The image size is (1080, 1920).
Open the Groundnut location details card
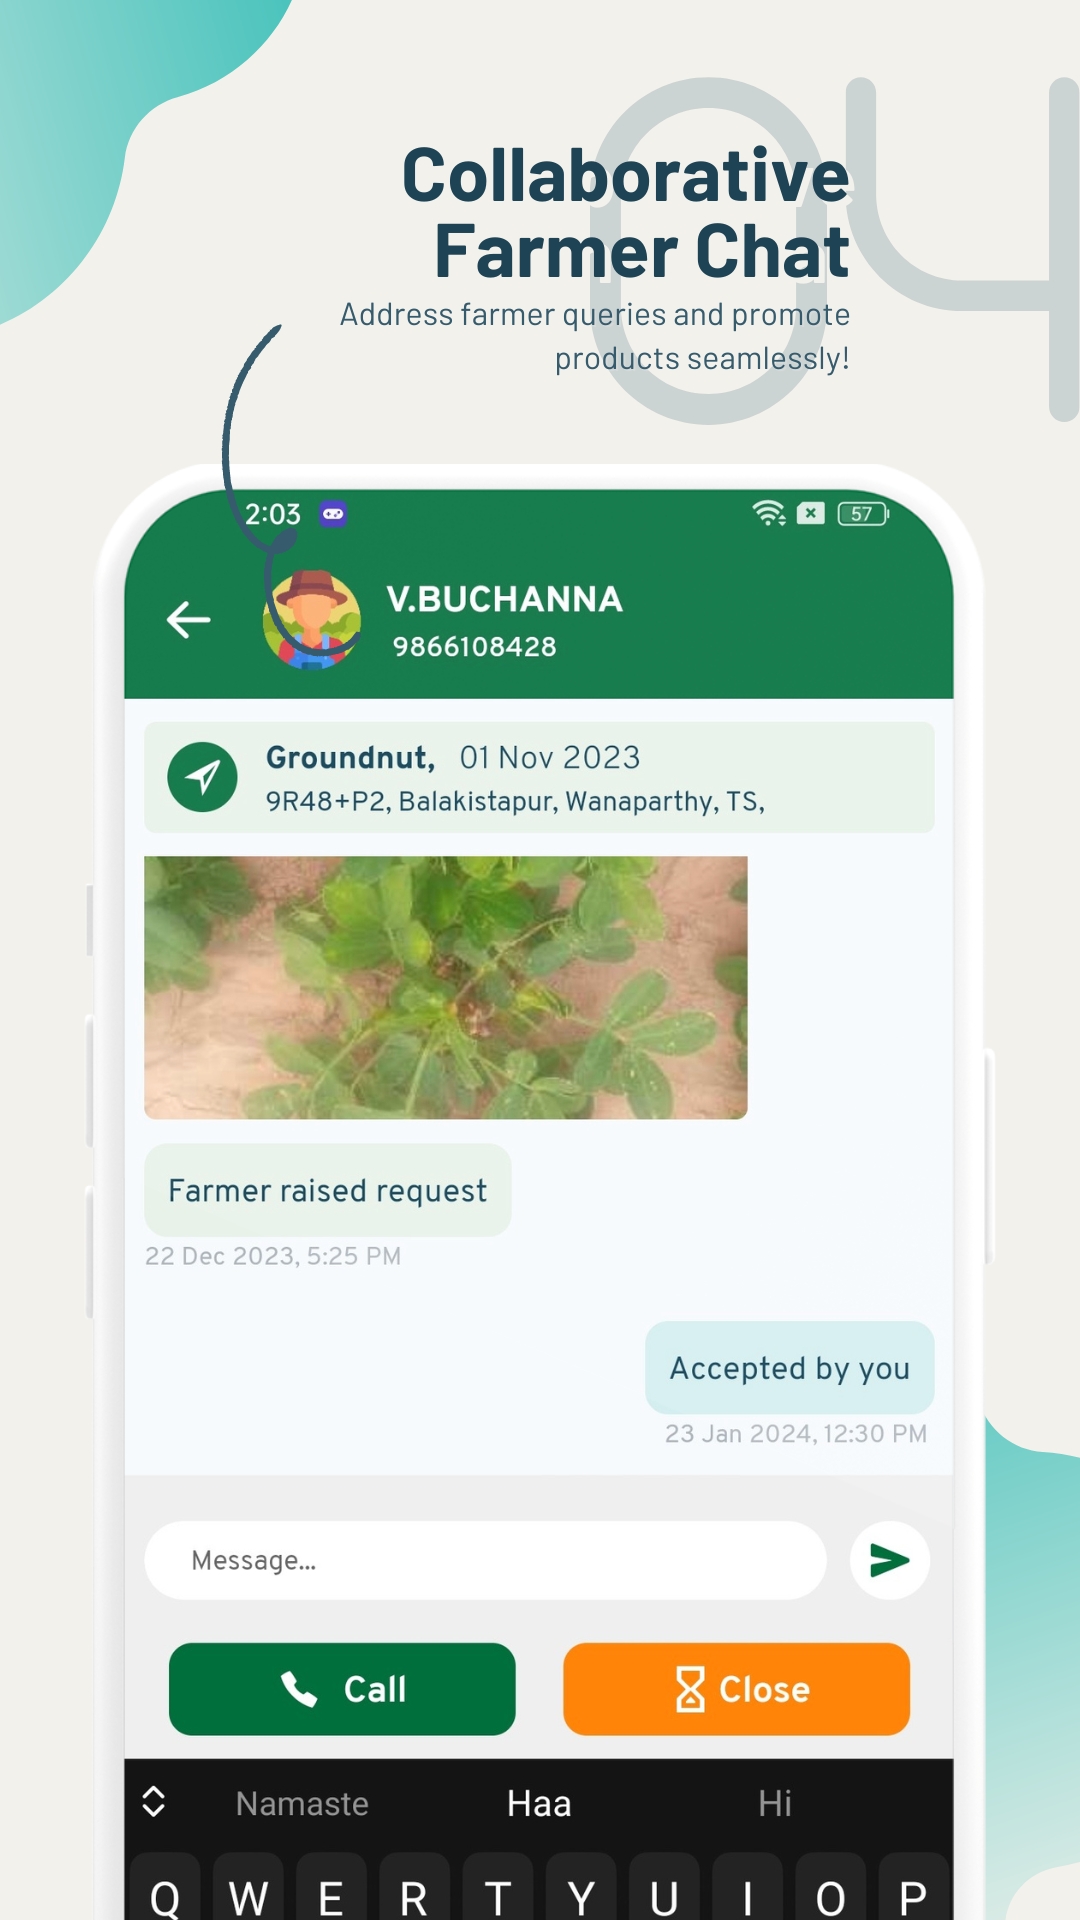pos(539,777)
